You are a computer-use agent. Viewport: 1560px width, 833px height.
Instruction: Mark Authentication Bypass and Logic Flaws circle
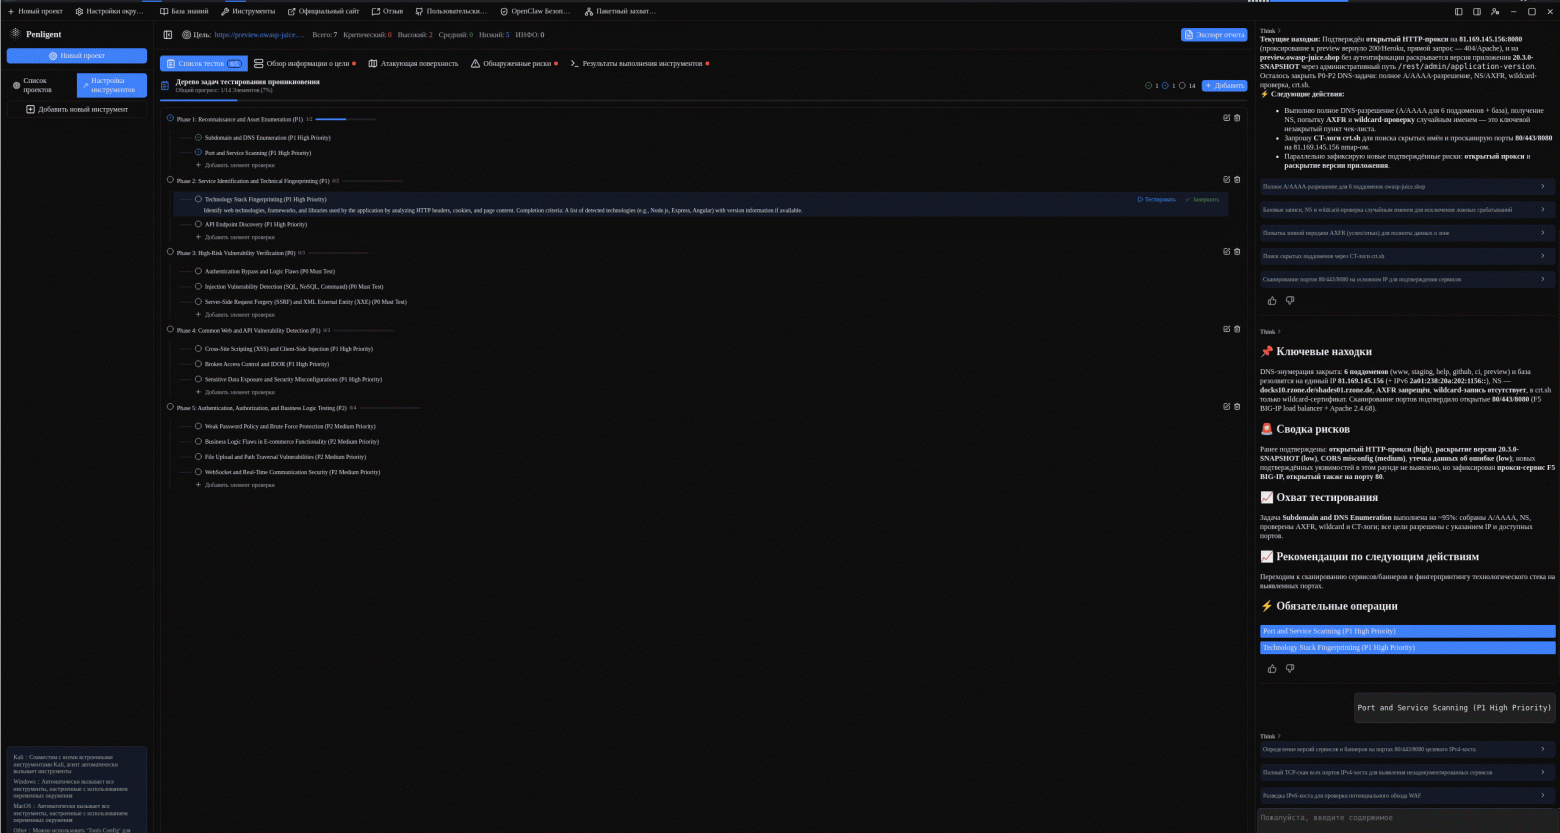click(198, 271)
